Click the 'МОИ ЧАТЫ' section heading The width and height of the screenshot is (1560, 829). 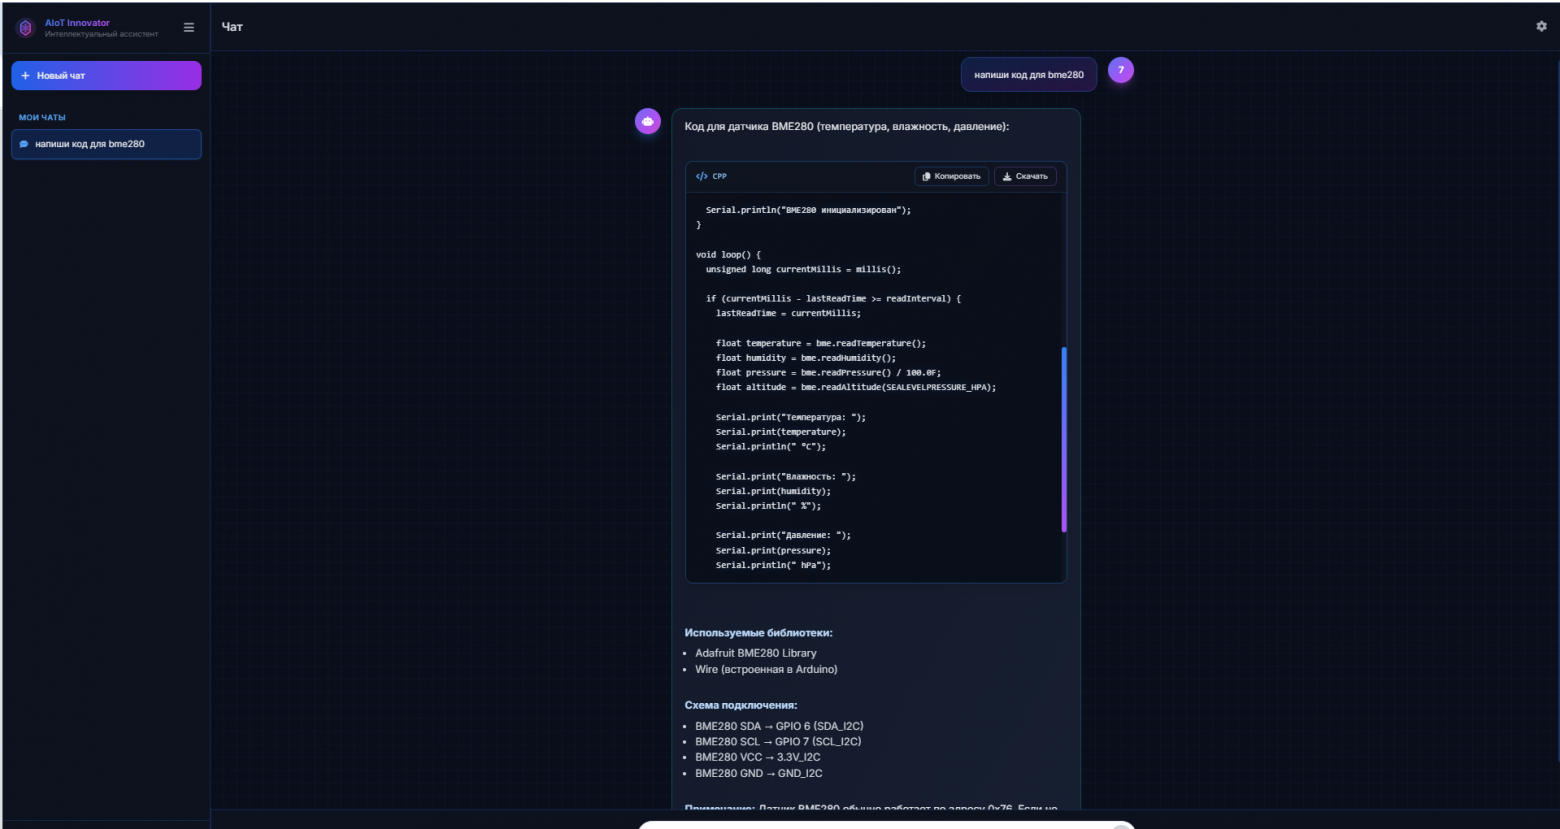[42, 117]
